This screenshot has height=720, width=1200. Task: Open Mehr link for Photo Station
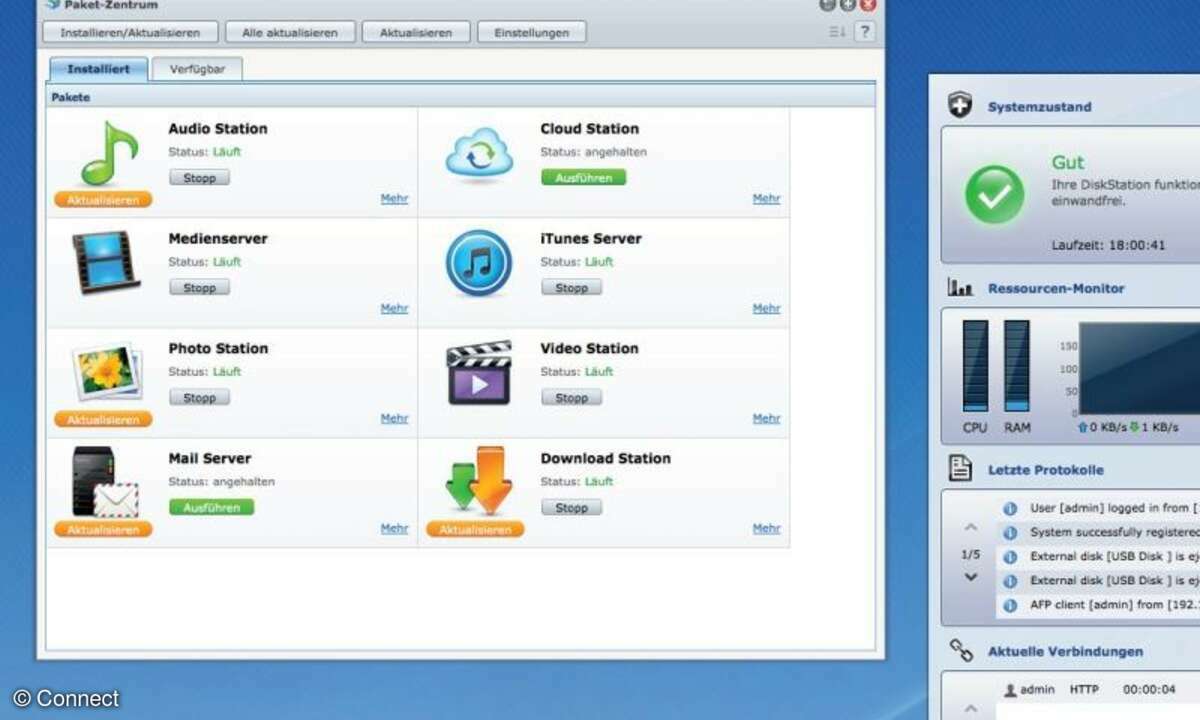point(394,419)
